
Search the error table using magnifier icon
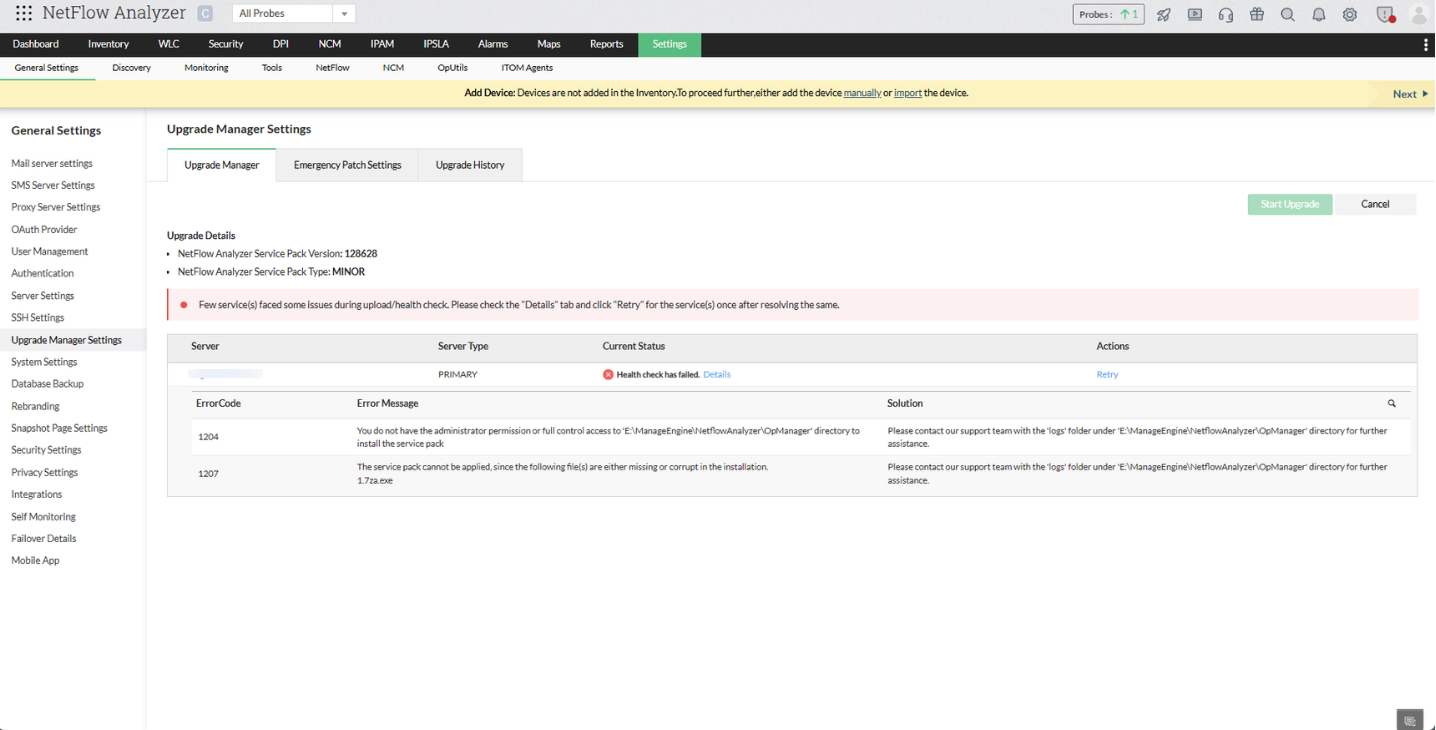tap(1392, 404)
